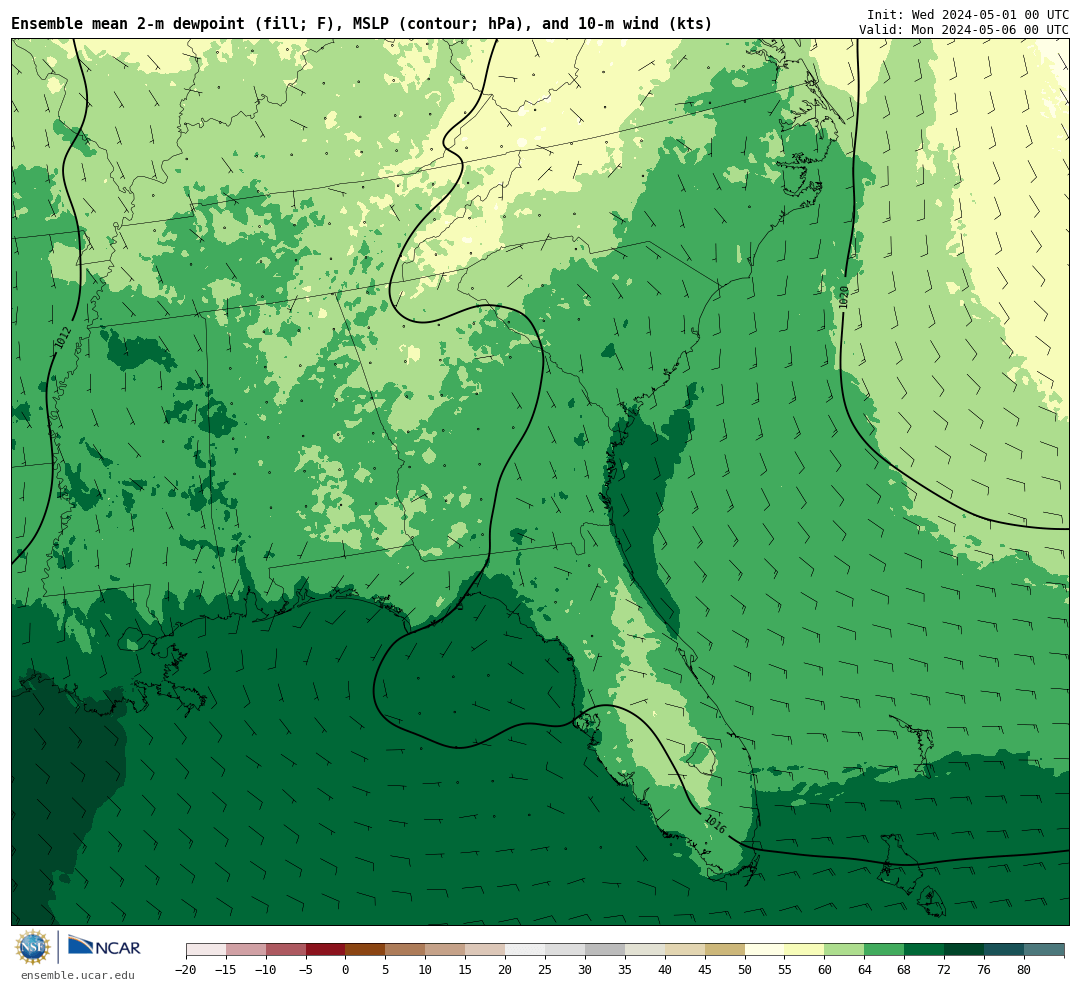
Task: Click the NCAR logo
Action: 104,948
